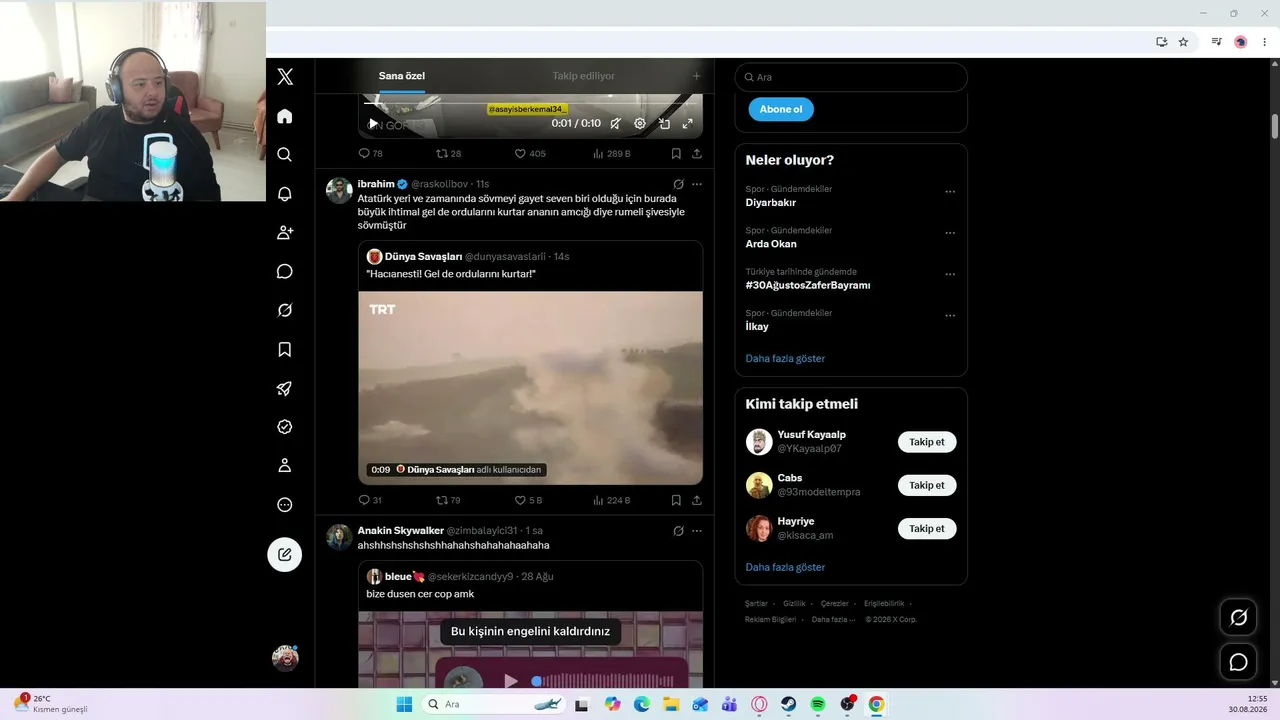Switch to the Takip ediliyor tab
1280x720 pixels.
(x=584, y=76)
